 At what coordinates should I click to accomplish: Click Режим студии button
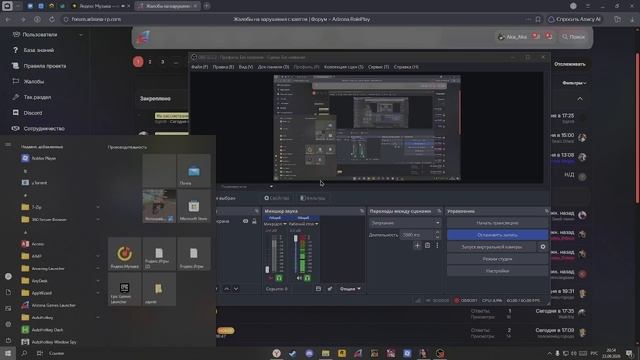tap(497, 259)
